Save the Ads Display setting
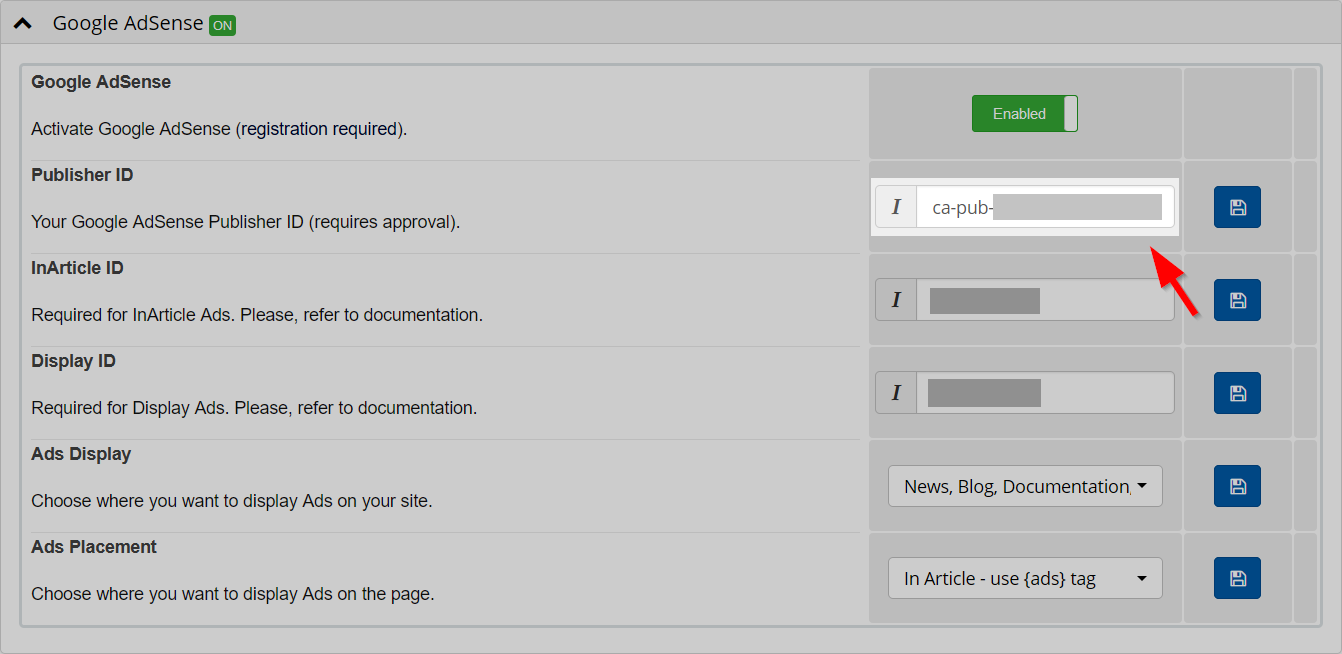Screen dimensions: 1342x654 [1237, 486]
